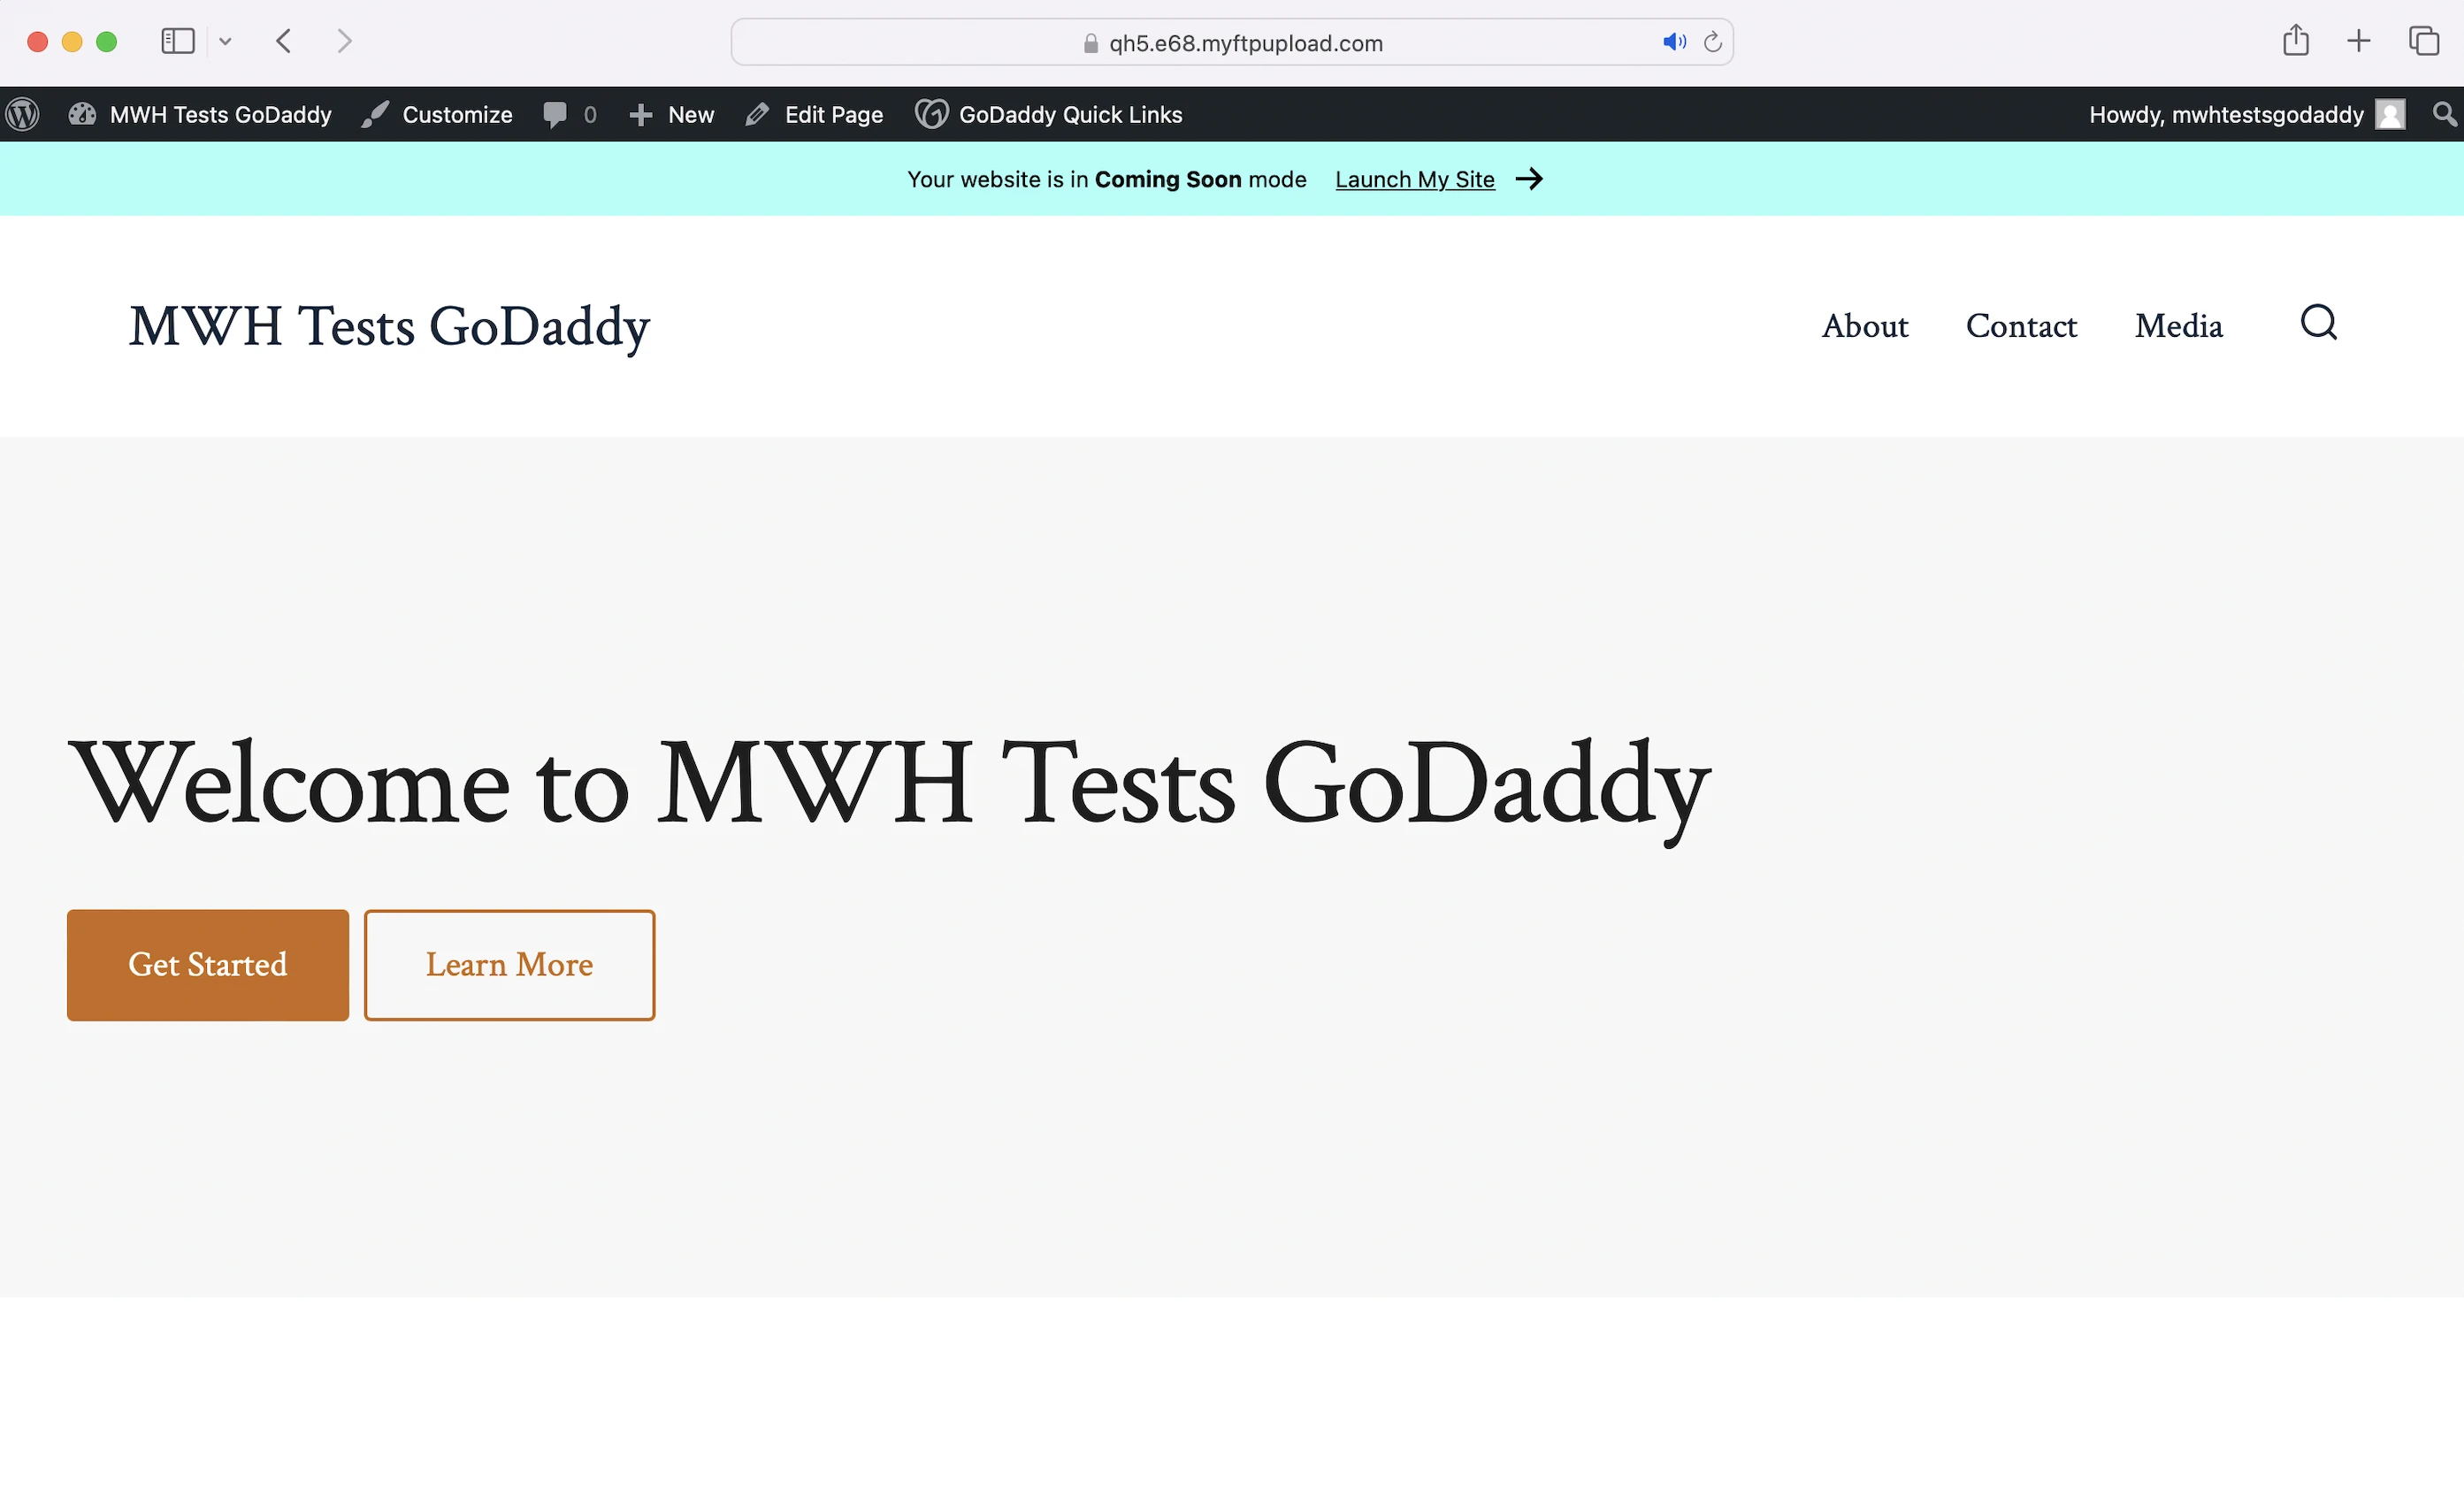
Task: Mute tab audio via speaker icon
Action: point(1673,42)
